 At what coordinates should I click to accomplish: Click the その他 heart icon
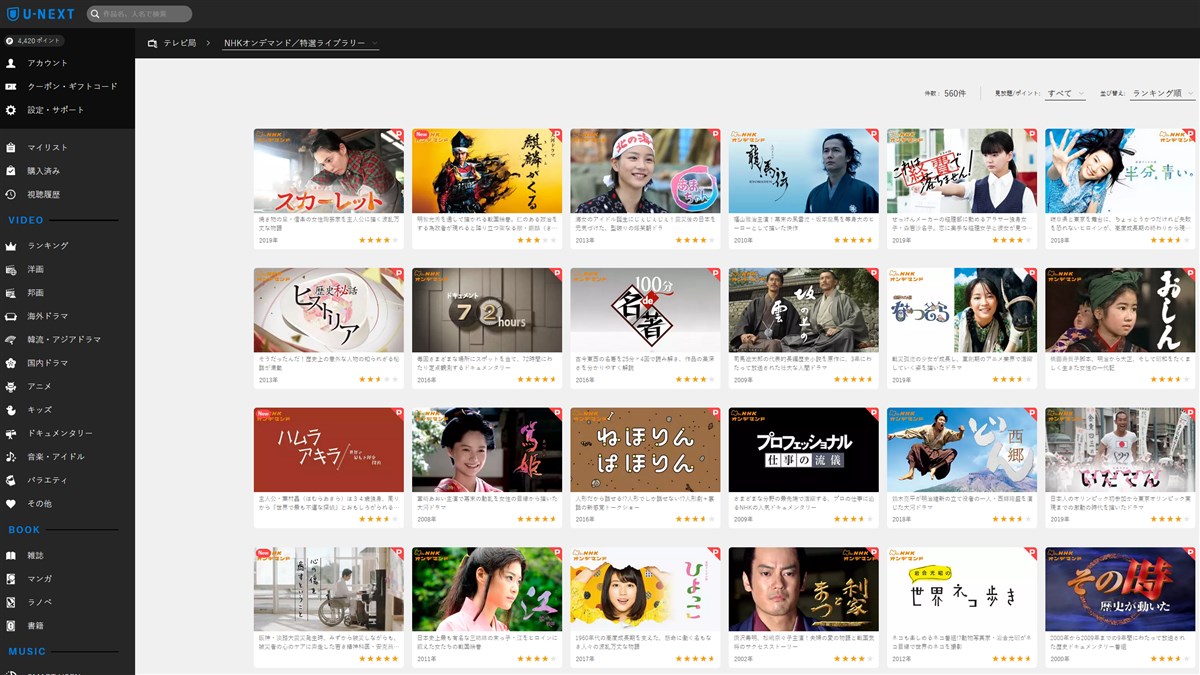[x=11, y=503]
